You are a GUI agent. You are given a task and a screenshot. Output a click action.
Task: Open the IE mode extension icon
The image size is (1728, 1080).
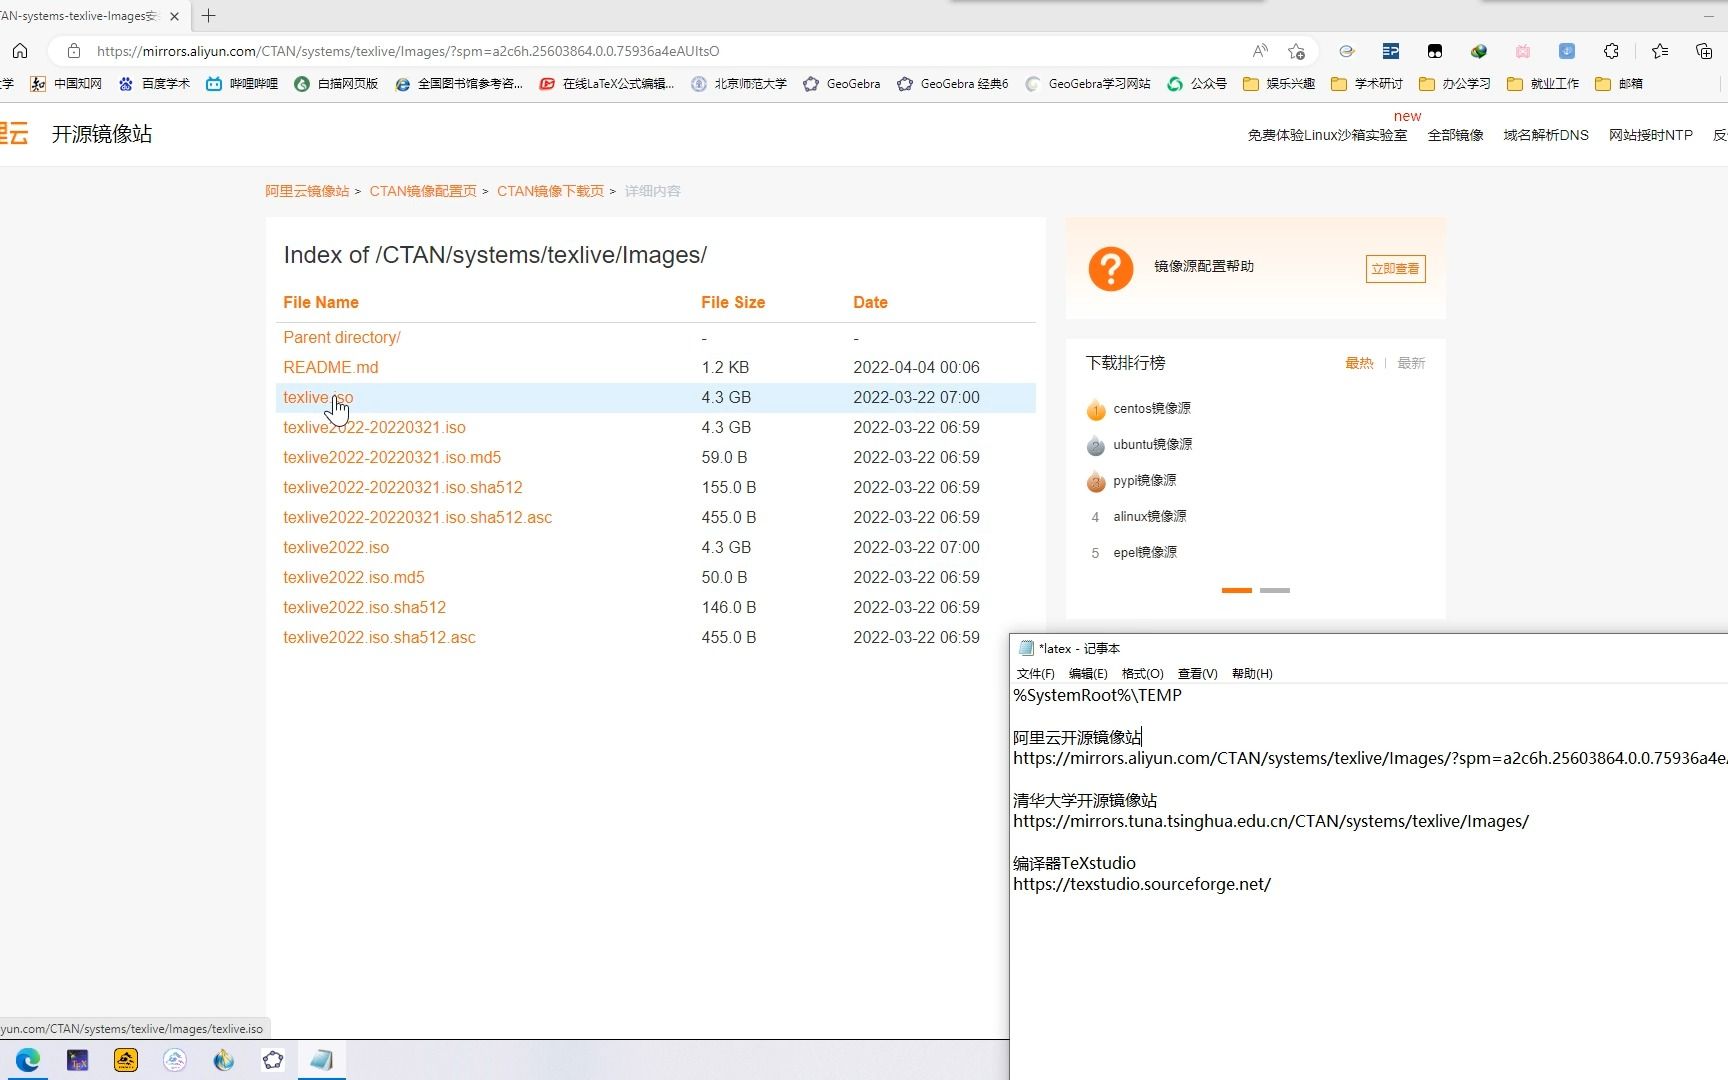point(1347,51)
